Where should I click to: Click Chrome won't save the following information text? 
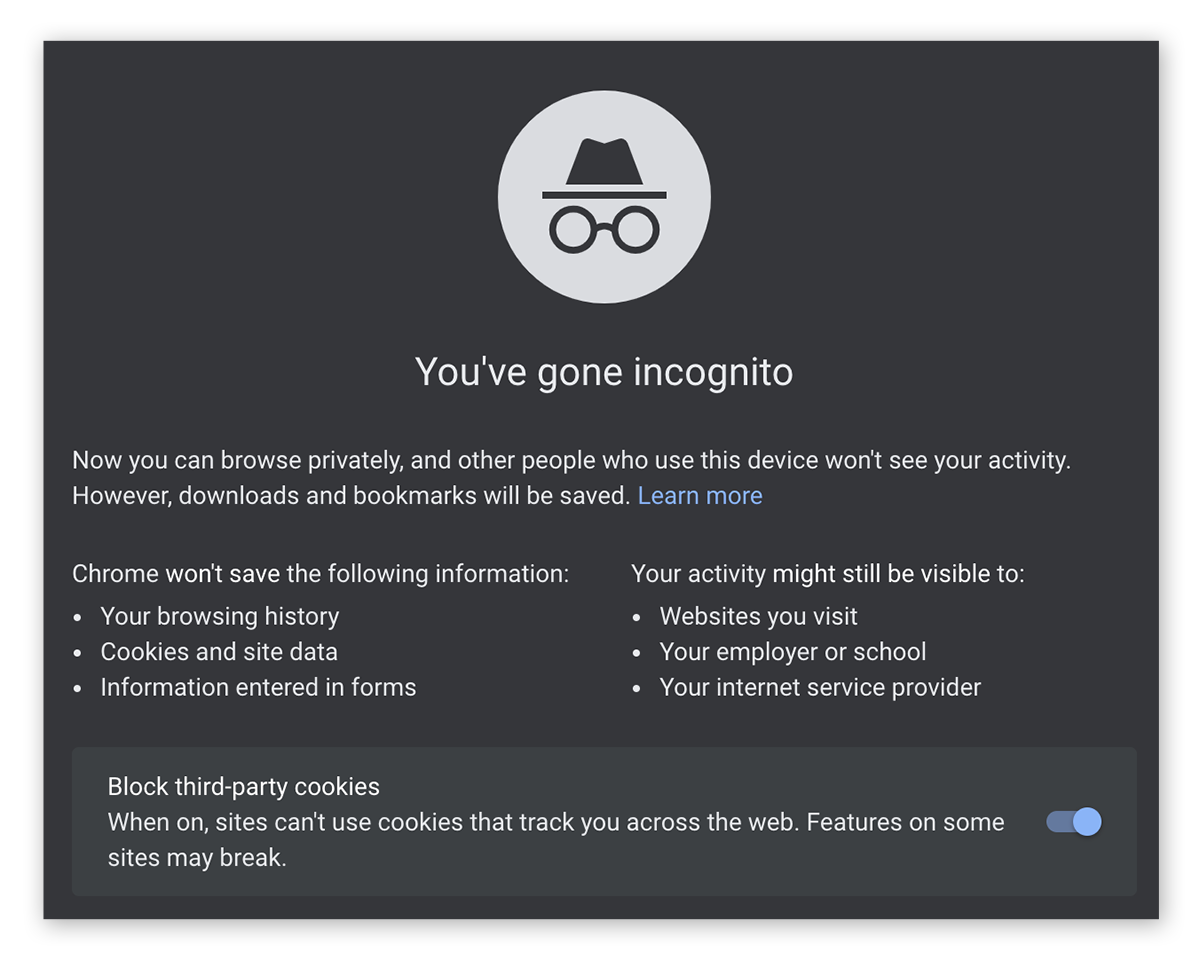[320, 573]
